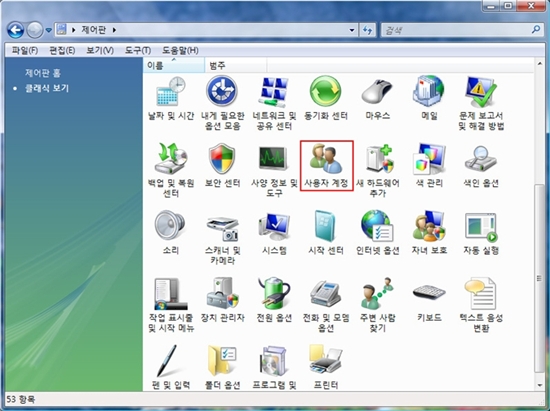Viewport: 550px width, 411px height.
Task: Open the 사용자 계정 (User Accounts) icon
Action: (x=326, y=166)
